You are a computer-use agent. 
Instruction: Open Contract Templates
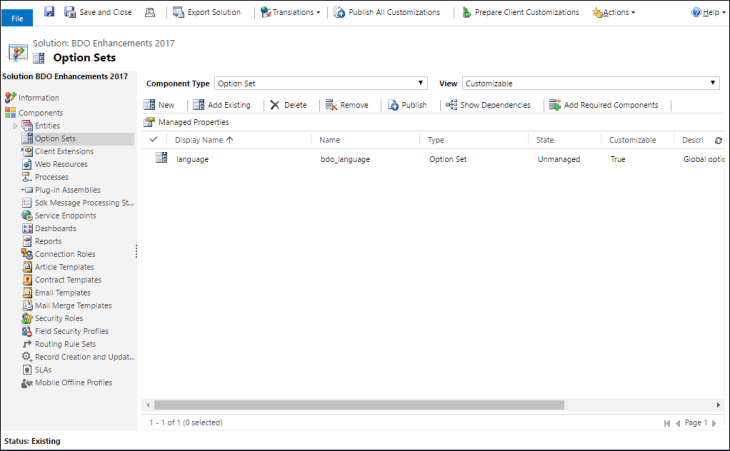(62, 280)
